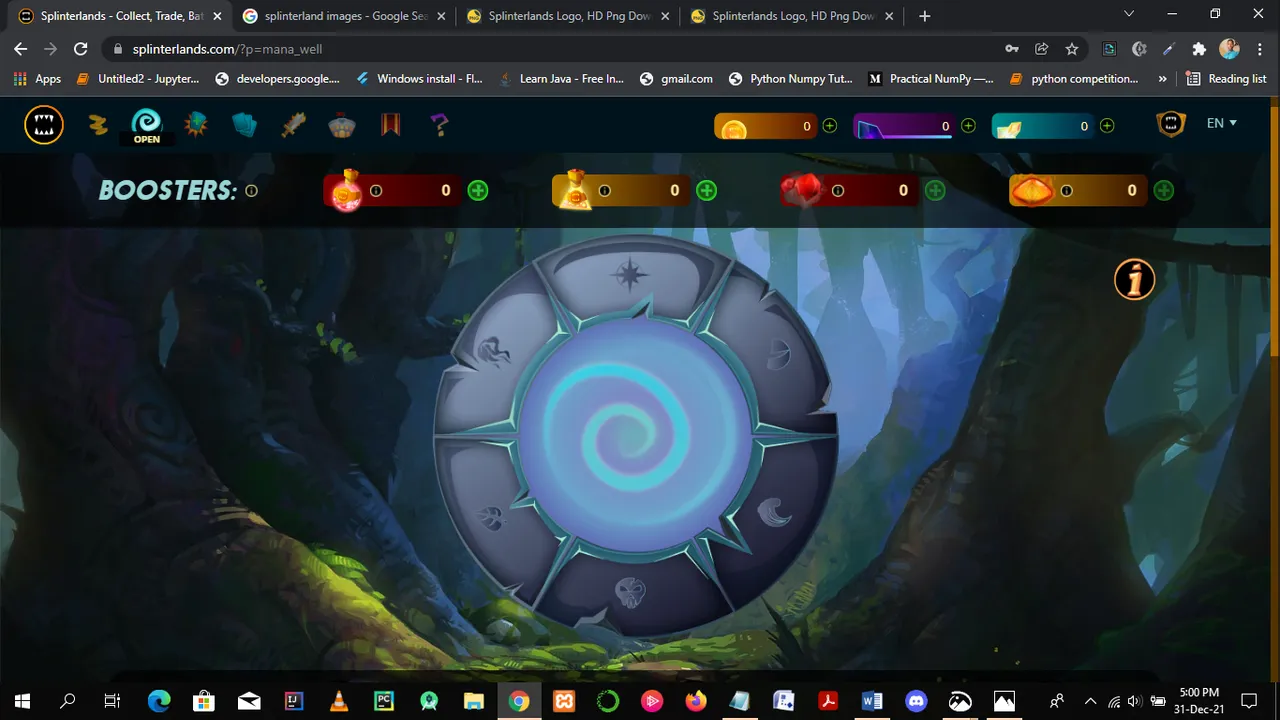Switch to the splinterland images Google Search tab
Screen dimensions: 1280x720
[344, 16]
